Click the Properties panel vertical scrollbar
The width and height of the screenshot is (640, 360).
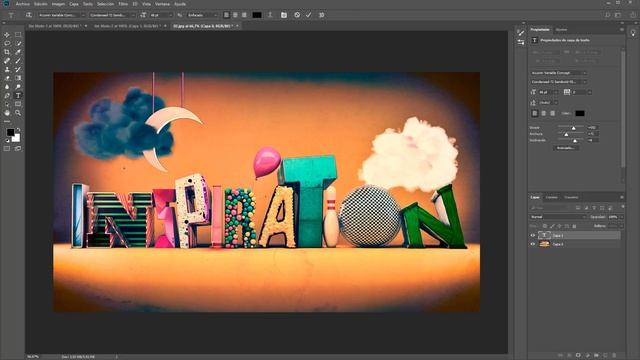pyautogui.click(x=623, y=108)
